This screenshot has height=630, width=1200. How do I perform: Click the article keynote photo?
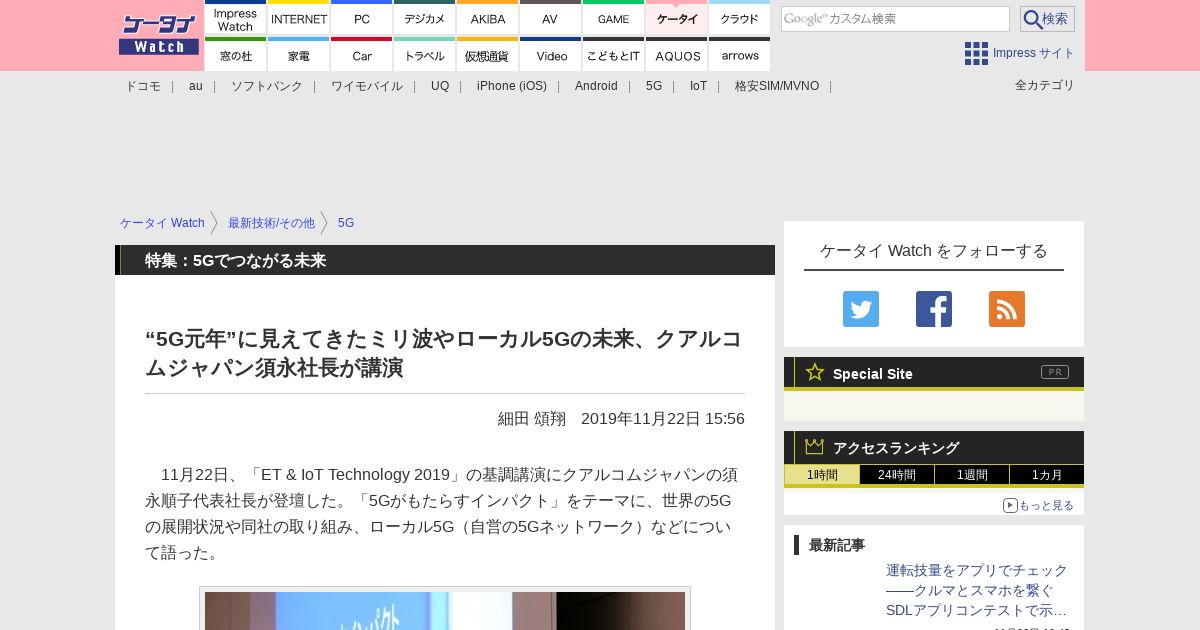[x=445, y=610]
